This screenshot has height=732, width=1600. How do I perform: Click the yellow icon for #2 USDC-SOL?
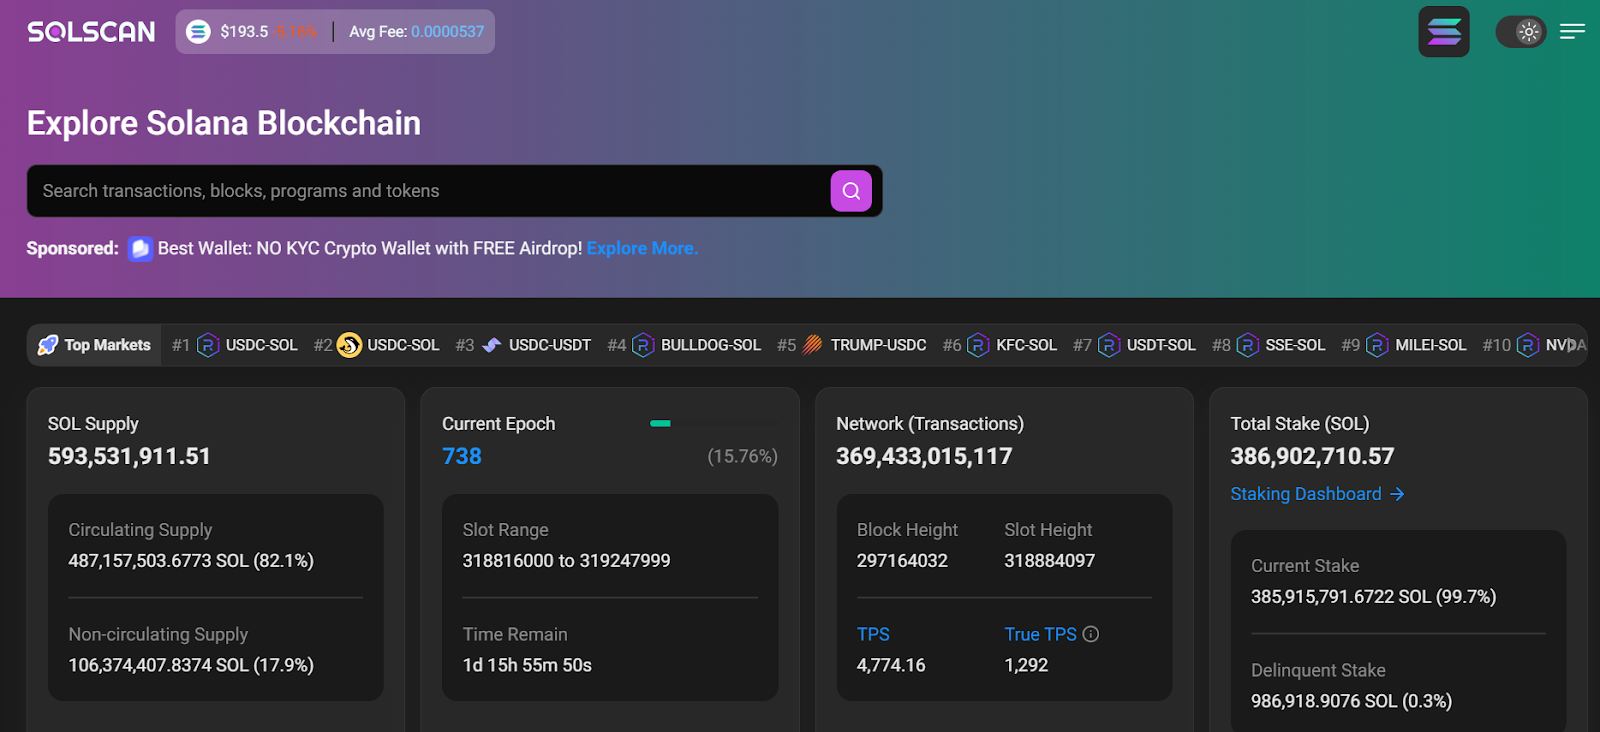[x=349, y=345]
